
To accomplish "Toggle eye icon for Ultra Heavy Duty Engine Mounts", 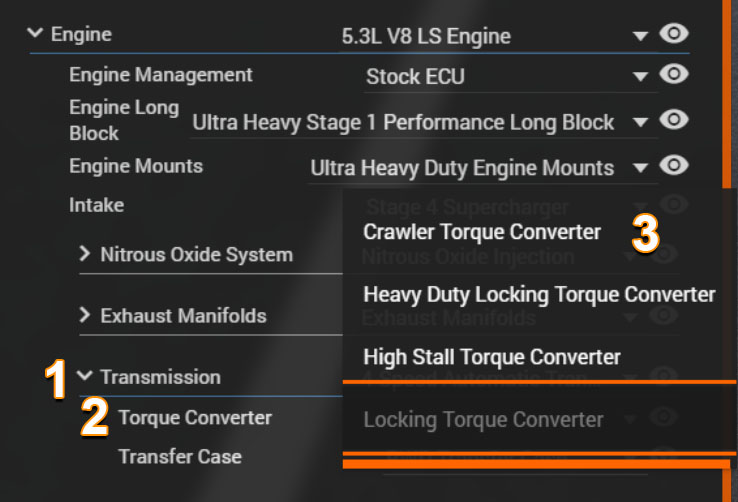I will [674, 165].
